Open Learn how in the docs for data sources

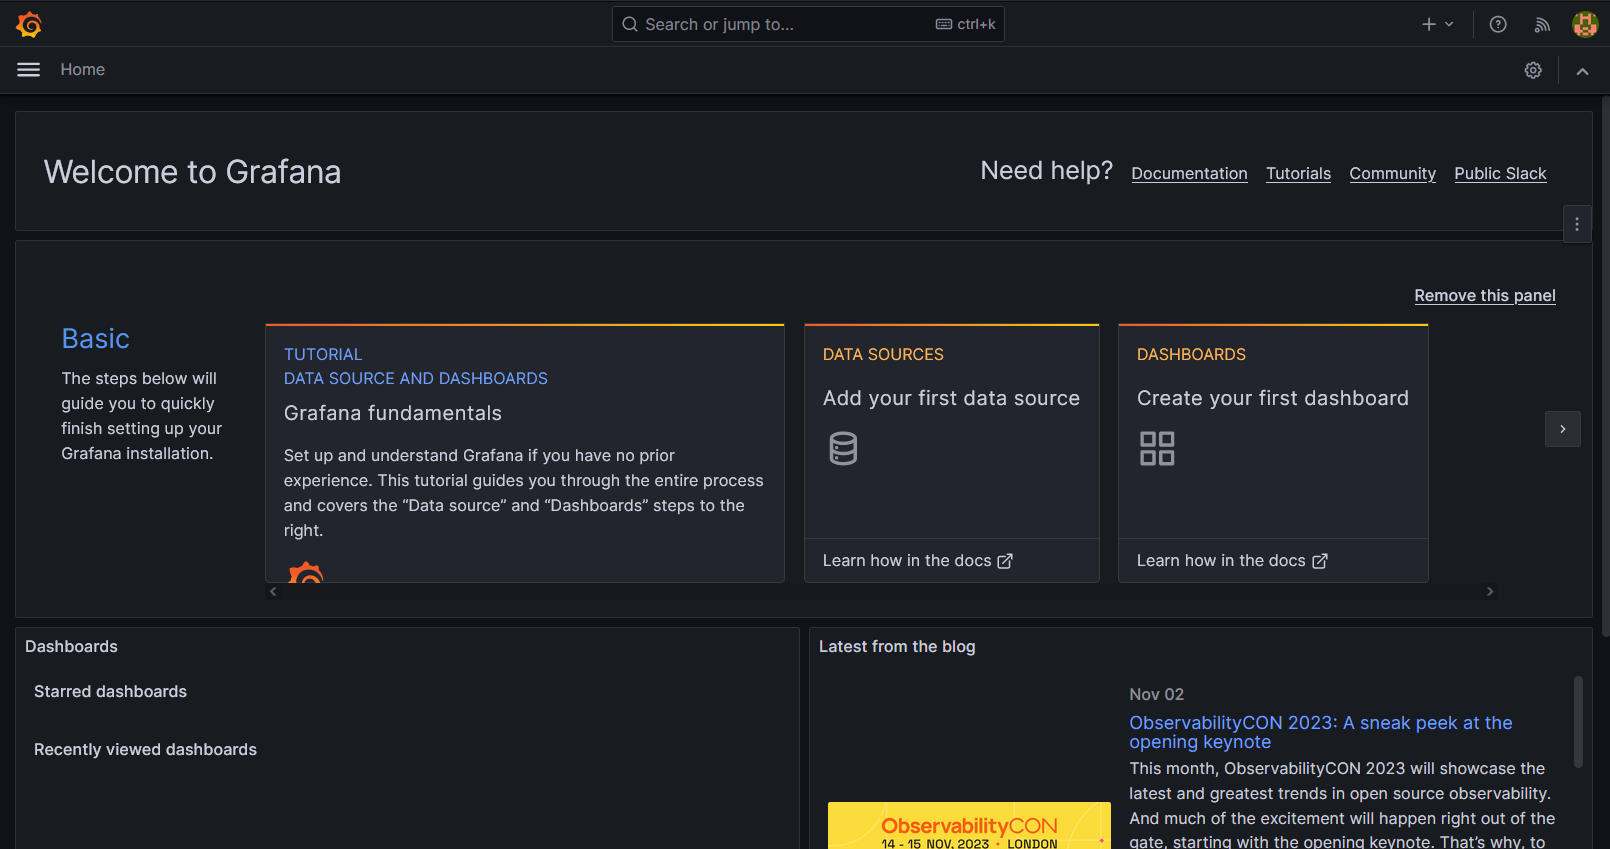pyautogui.click(x=918, y=561)
